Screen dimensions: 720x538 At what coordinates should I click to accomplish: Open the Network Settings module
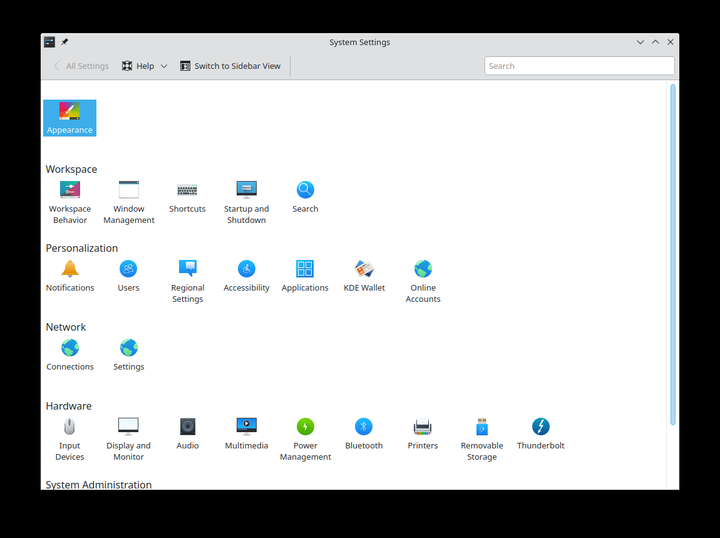coord(129,355)
